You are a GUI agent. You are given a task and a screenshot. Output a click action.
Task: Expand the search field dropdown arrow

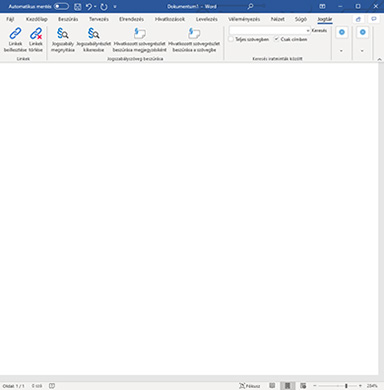pos(308,31)
